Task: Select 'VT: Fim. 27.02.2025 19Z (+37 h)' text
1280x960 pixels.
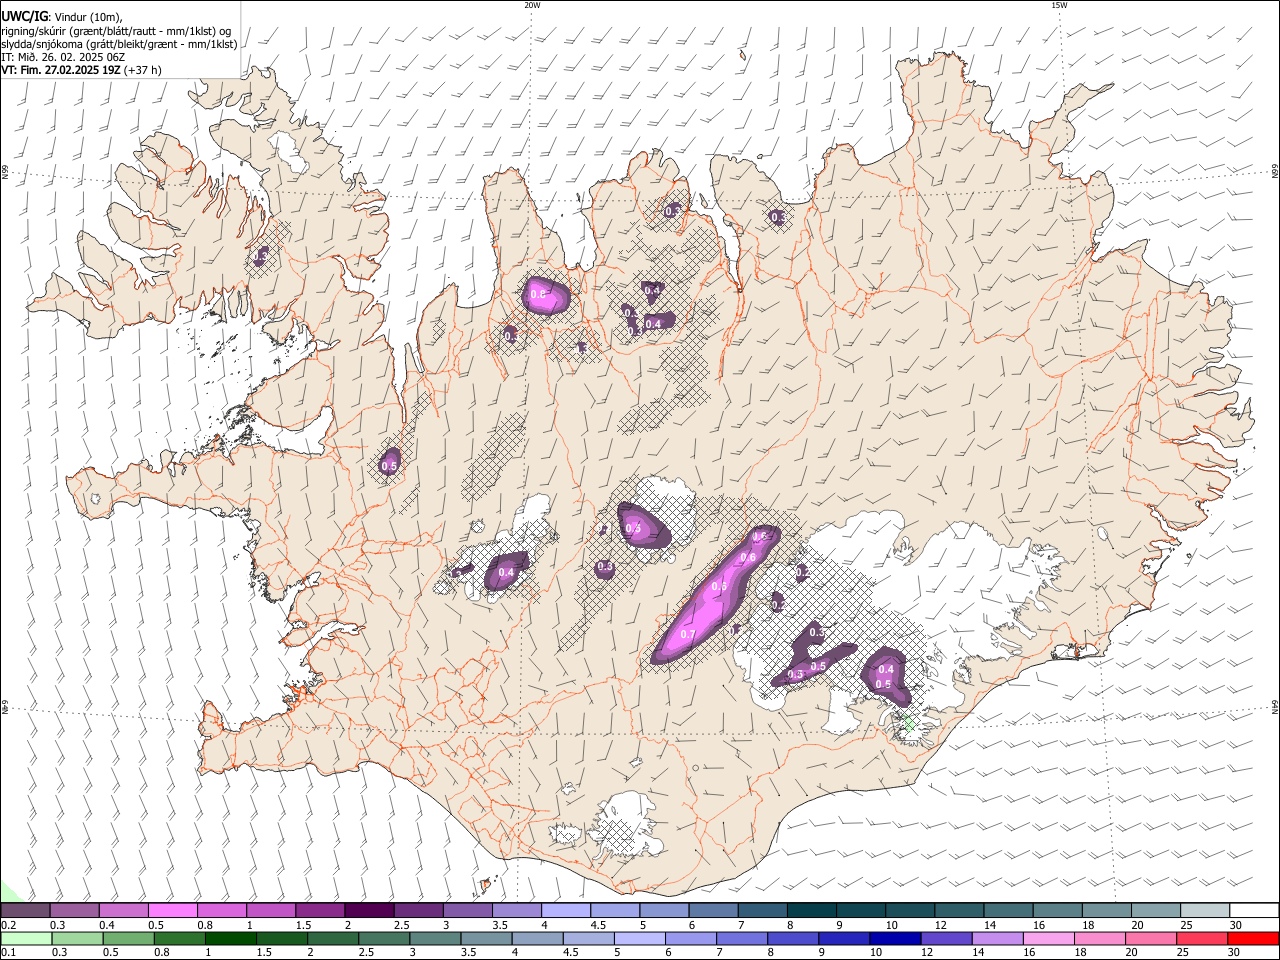Action: click(81, 70)
